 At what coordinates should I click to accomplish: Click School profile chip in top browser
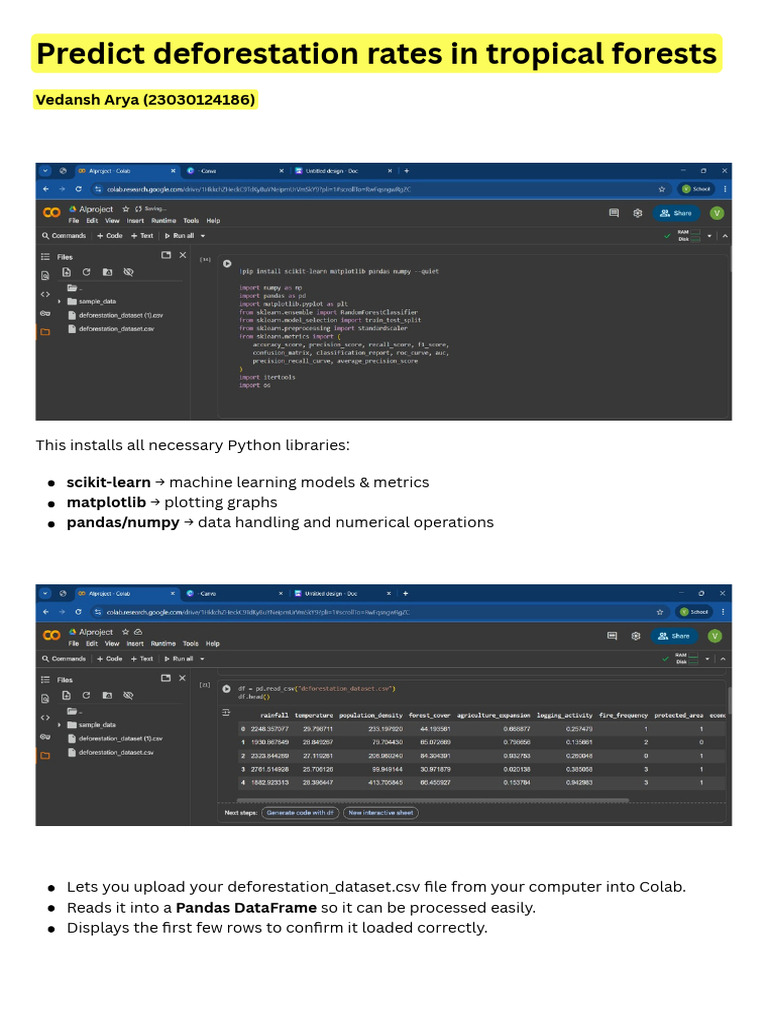pyautogui.click(x=696, y=189)
